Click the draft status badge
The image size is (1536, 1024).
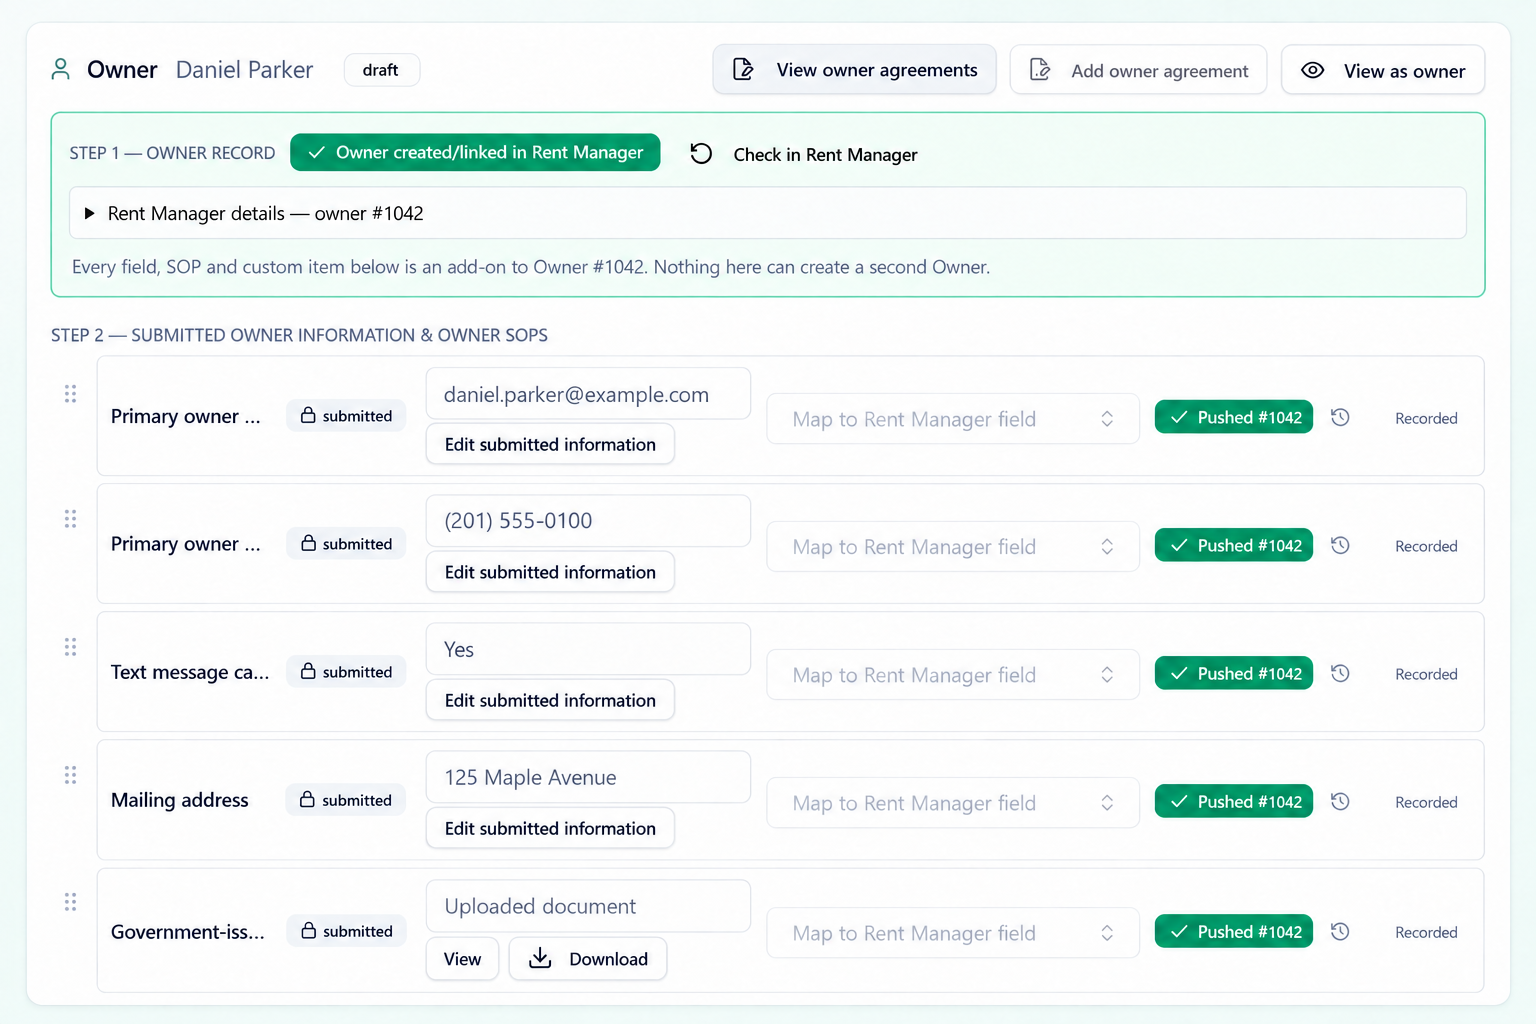coord(381,70)
